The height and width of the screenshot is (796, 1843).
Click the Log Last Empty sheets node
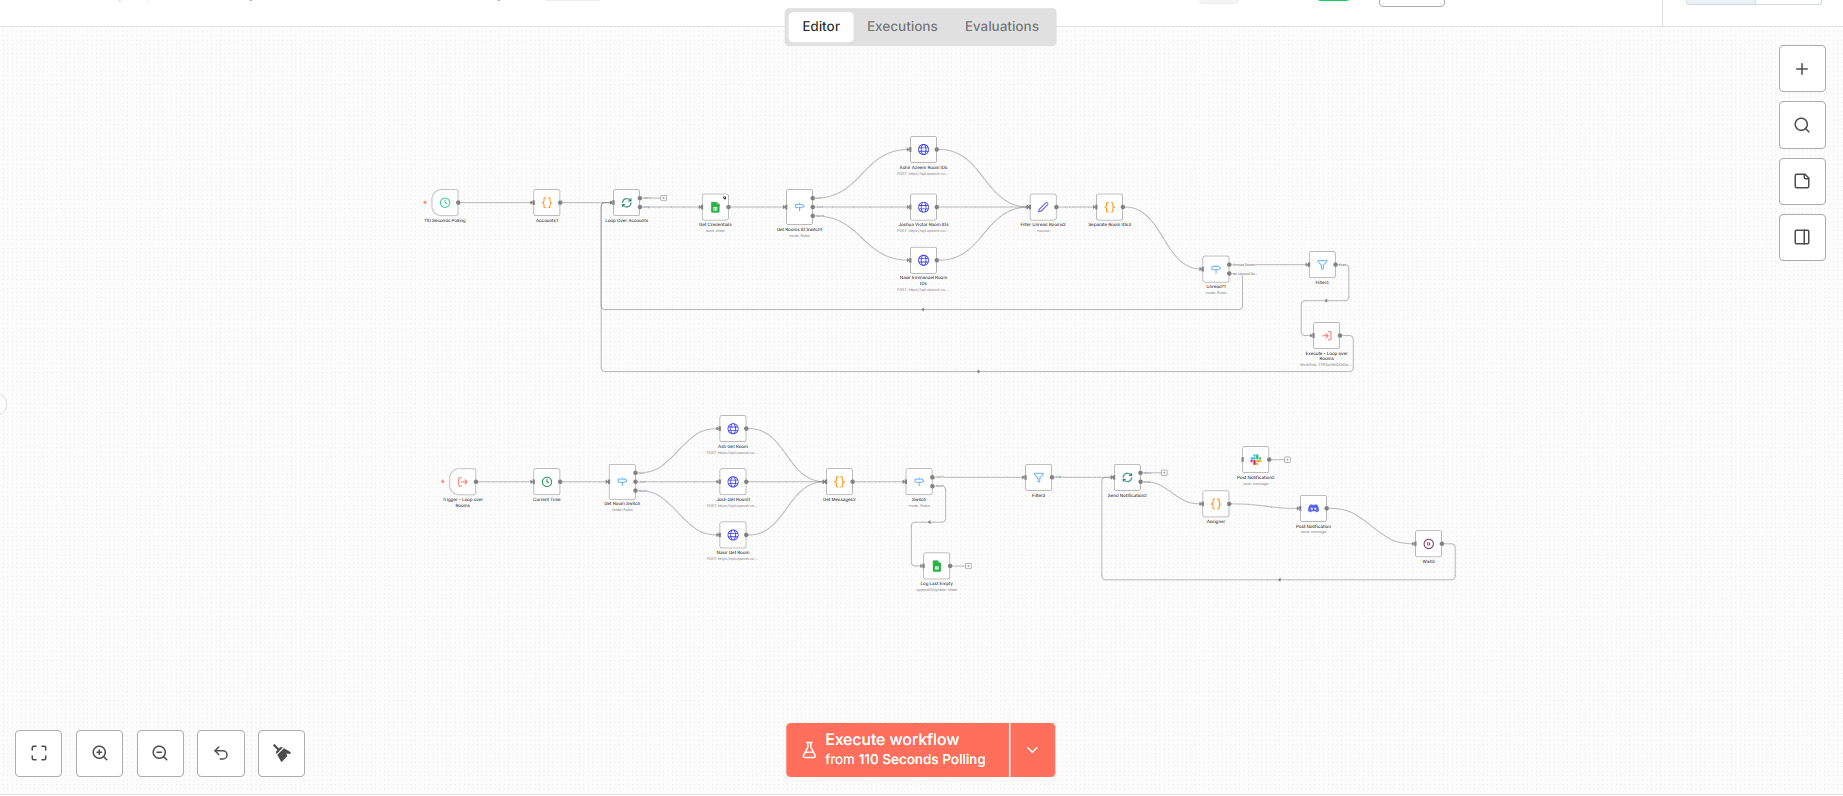pyautogui.click(x=937, y=566)
